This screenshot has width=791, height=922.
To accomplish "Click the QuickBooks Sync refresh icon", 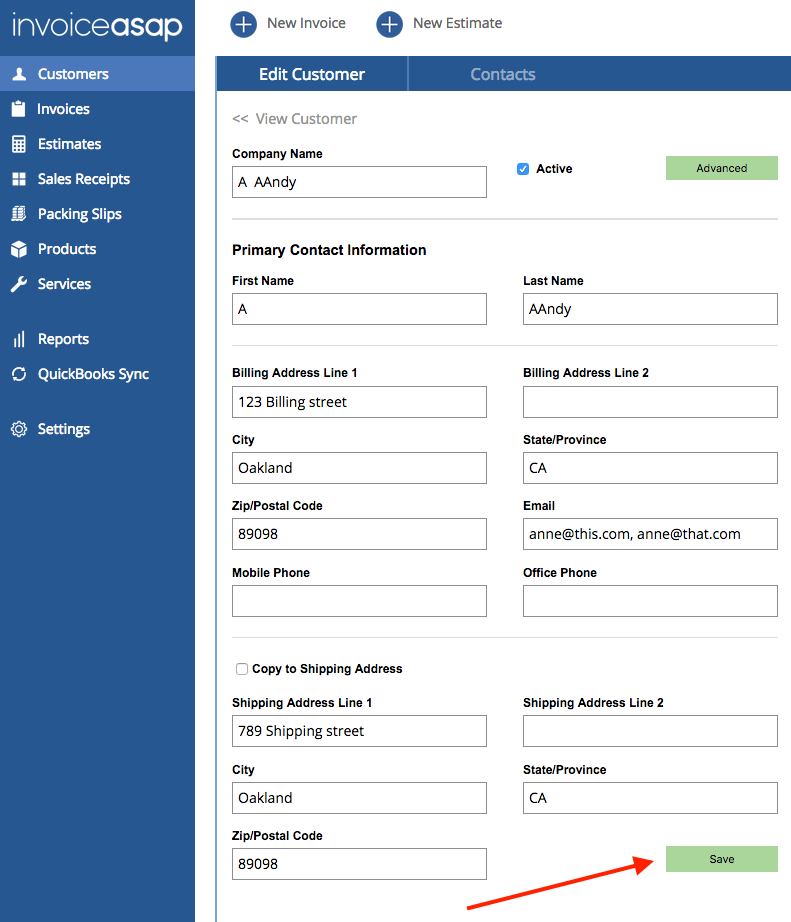I will point(19,374).
